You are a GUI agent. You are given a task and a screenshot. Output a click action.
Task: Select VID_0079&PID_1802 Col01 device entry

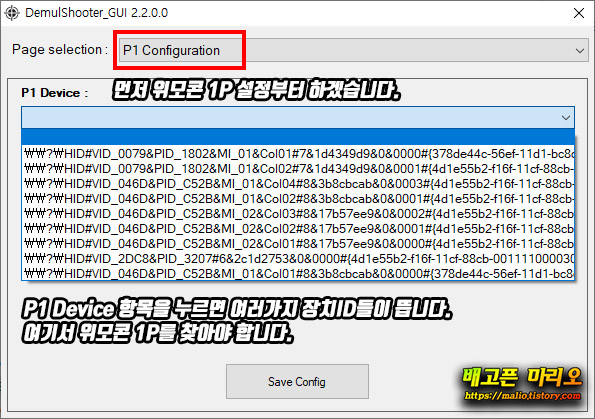coord(298,153)
